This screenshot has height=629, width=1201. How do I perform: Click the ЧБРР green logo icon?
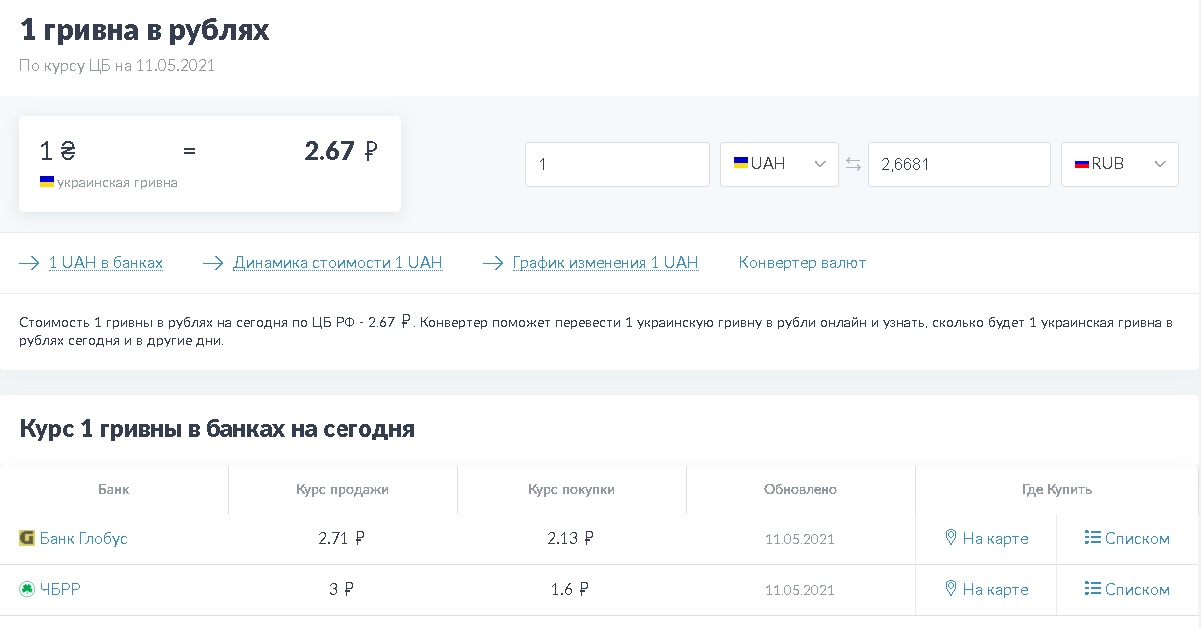click(x=27, y=589)
